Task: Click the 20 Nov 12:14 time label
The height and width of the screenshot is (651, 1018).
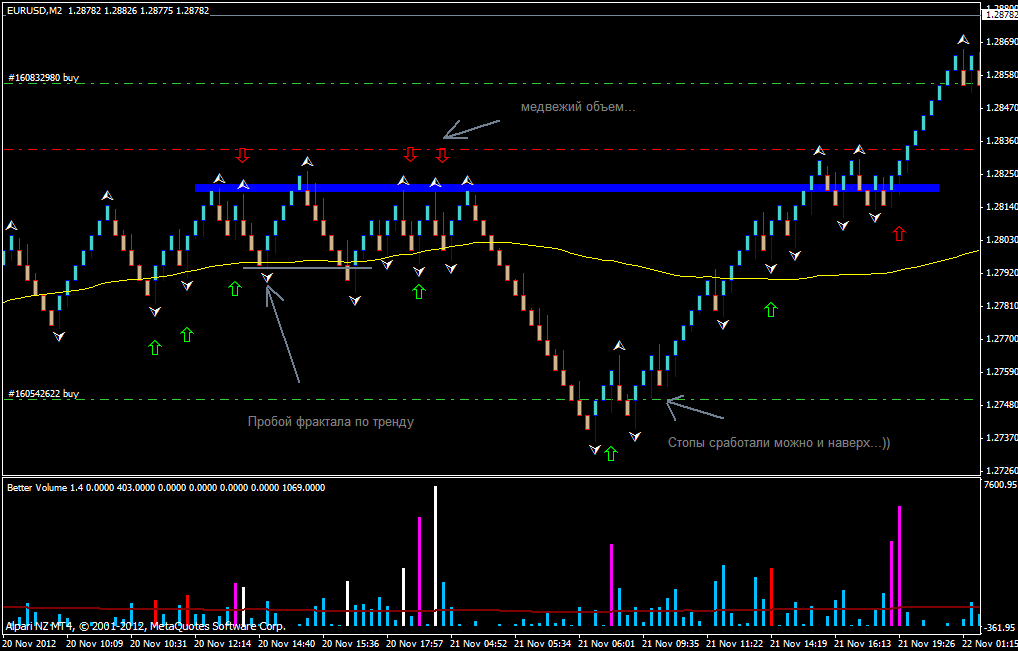Action: pos(224,644)
